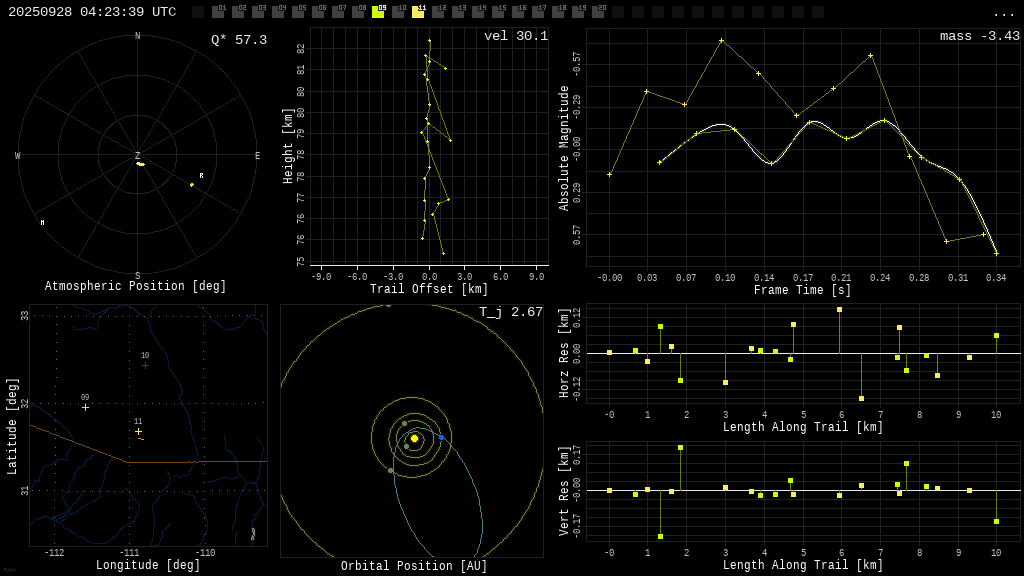
Task: Click the blue Earth dot in orbit plot
Action: point(441,437)
